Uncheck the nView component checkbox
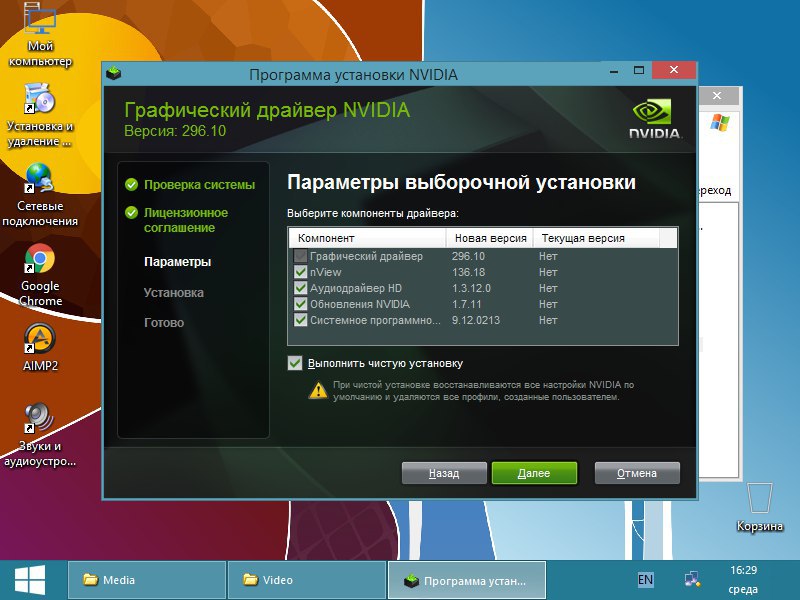Viewport: 800px width, 600px height. (x=301, y=272)
